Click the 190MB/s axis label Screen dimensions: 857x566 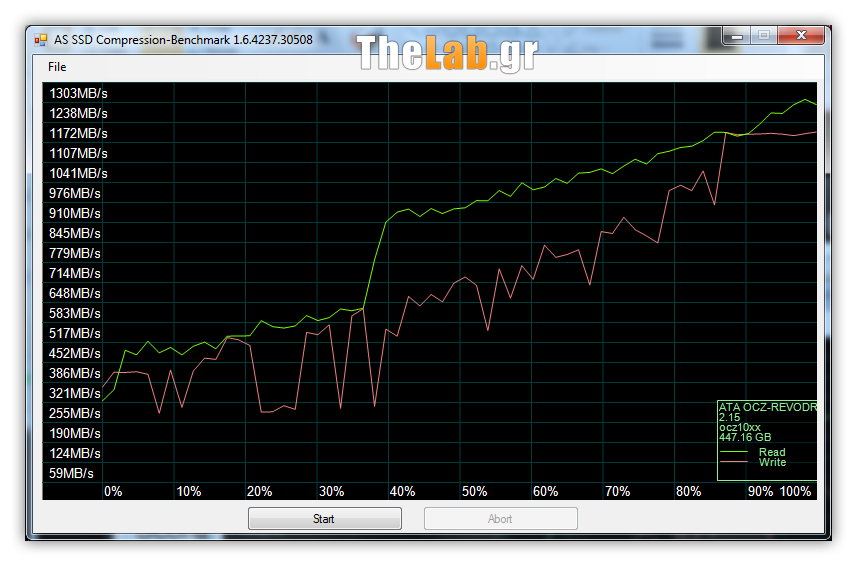pyautogui.click(x=75, y=433)
